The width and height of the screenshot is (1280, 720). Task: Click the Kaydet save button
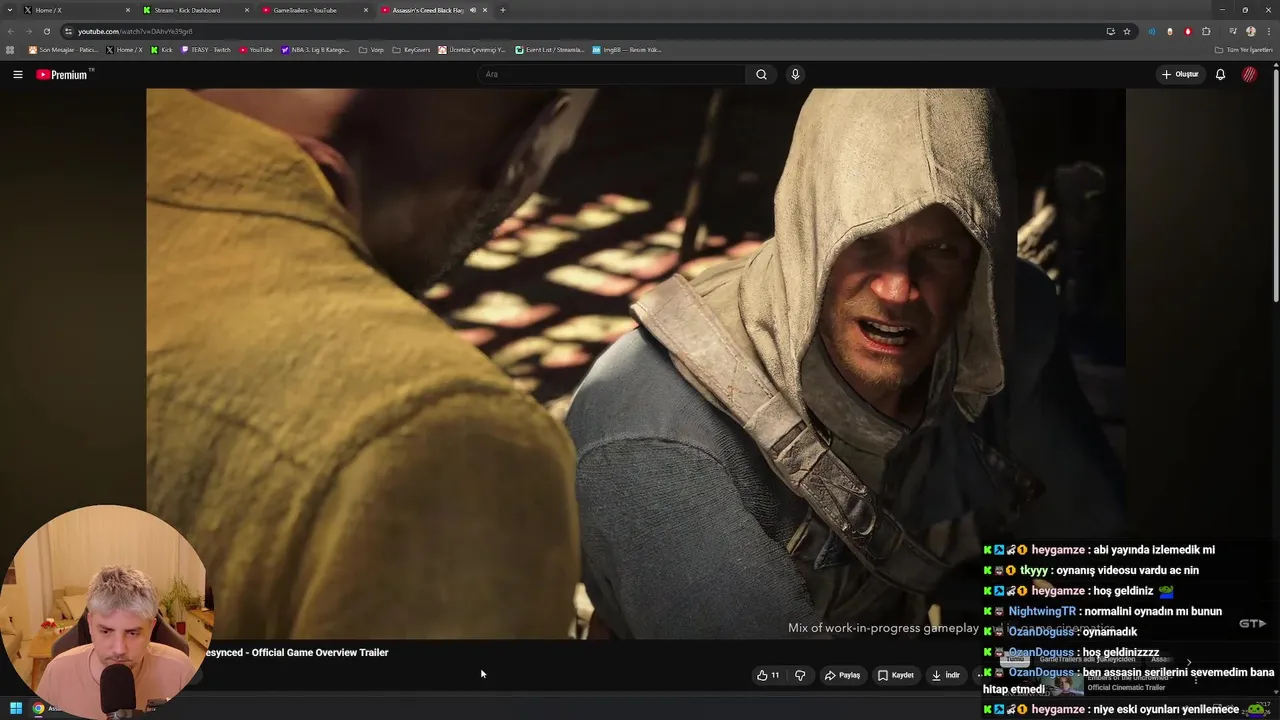tap(896, 675)
